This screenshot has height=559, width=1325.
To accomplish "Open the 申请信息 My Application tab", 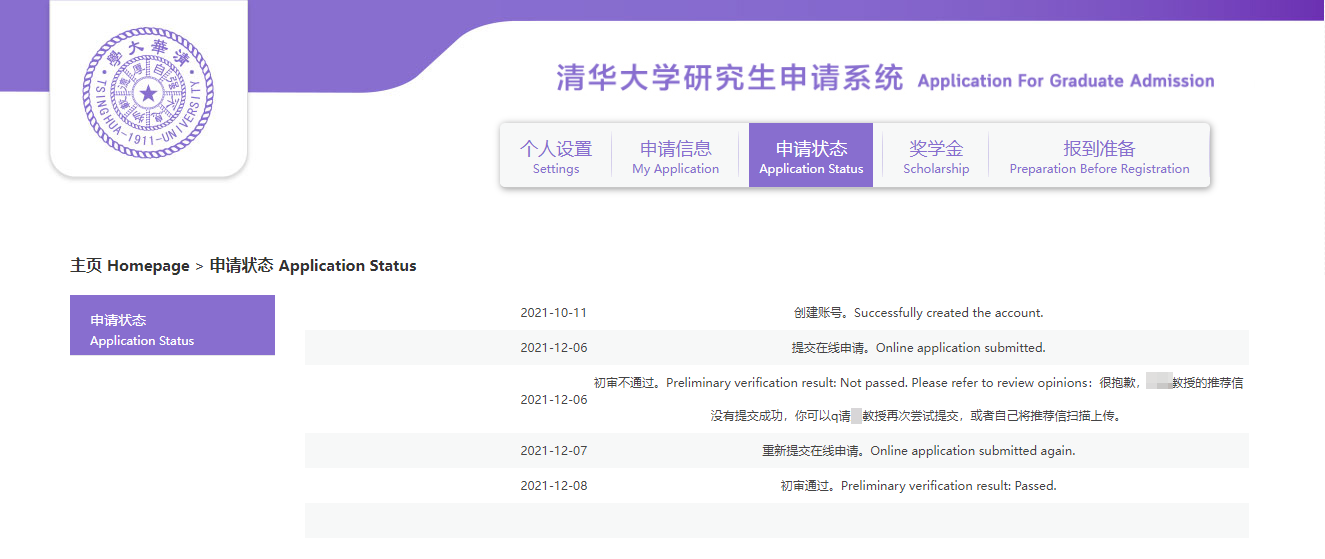I will (x=676, y=157).
